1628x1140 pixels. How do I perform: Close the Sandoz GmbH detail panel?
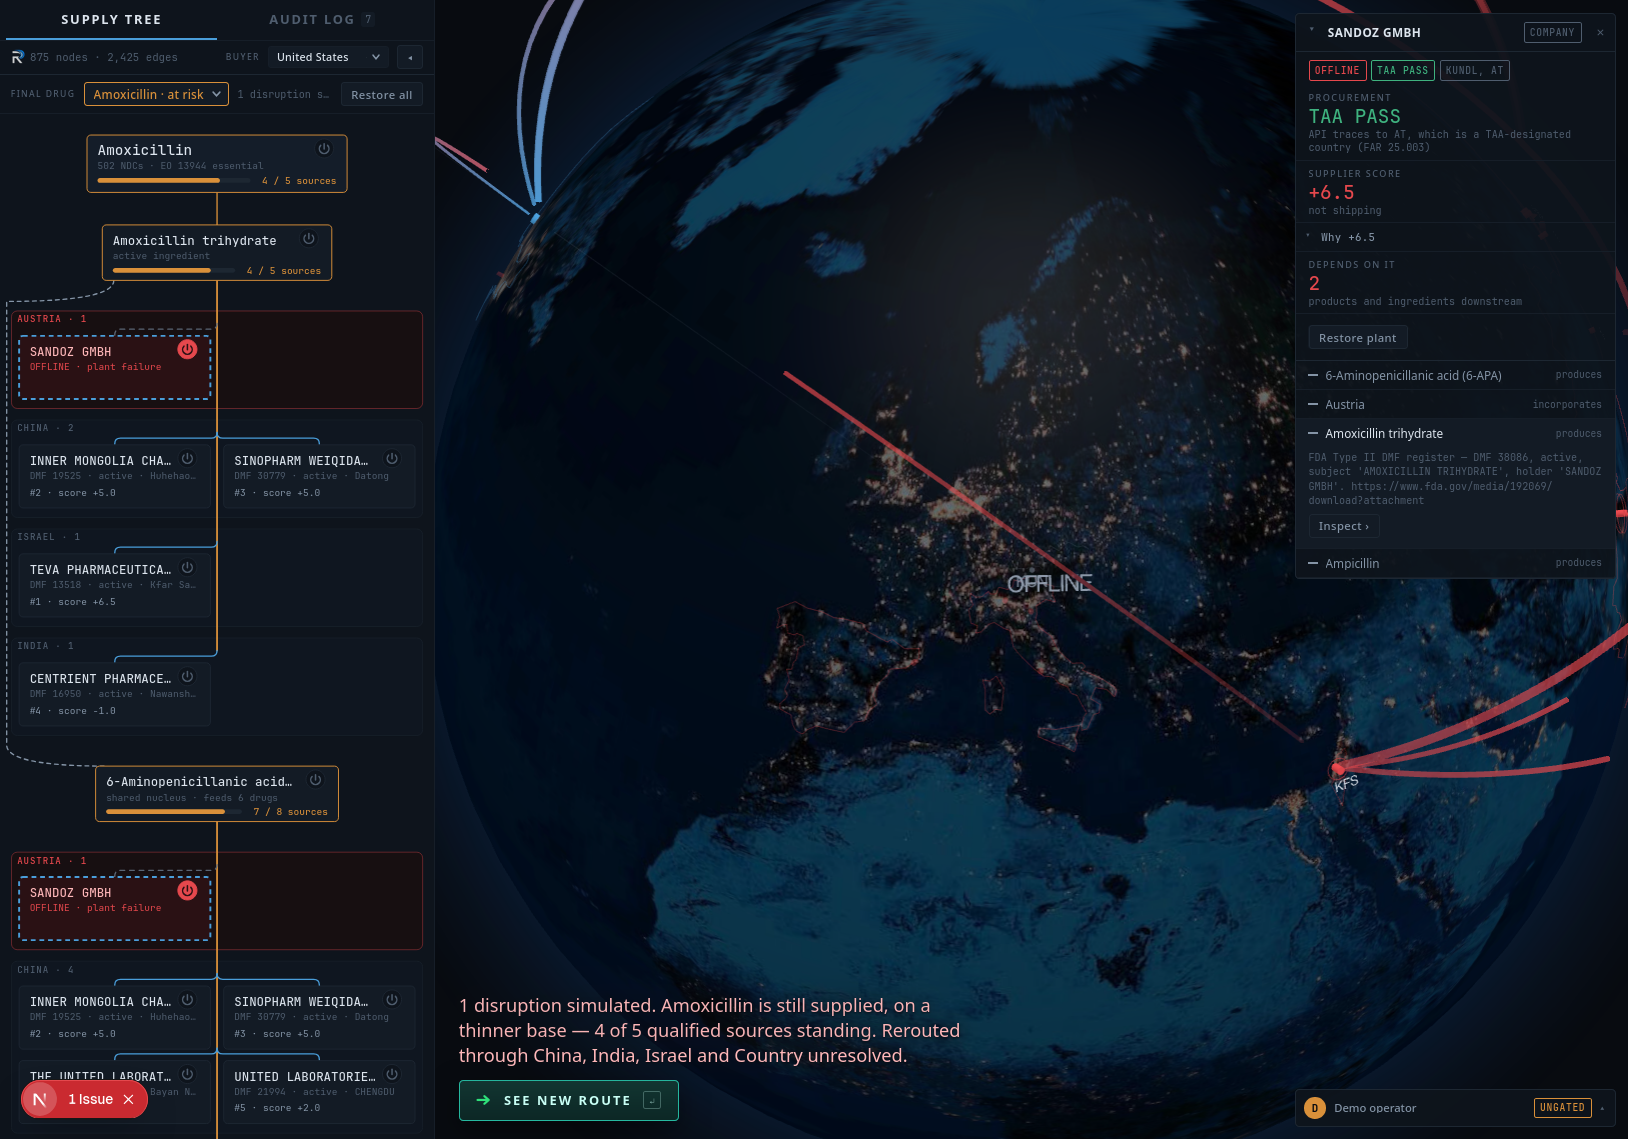point(1600,32)
